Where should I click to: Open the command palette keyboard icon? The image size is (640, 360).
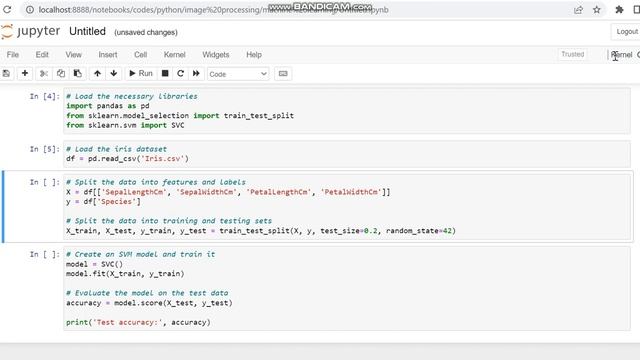(283, 74)
